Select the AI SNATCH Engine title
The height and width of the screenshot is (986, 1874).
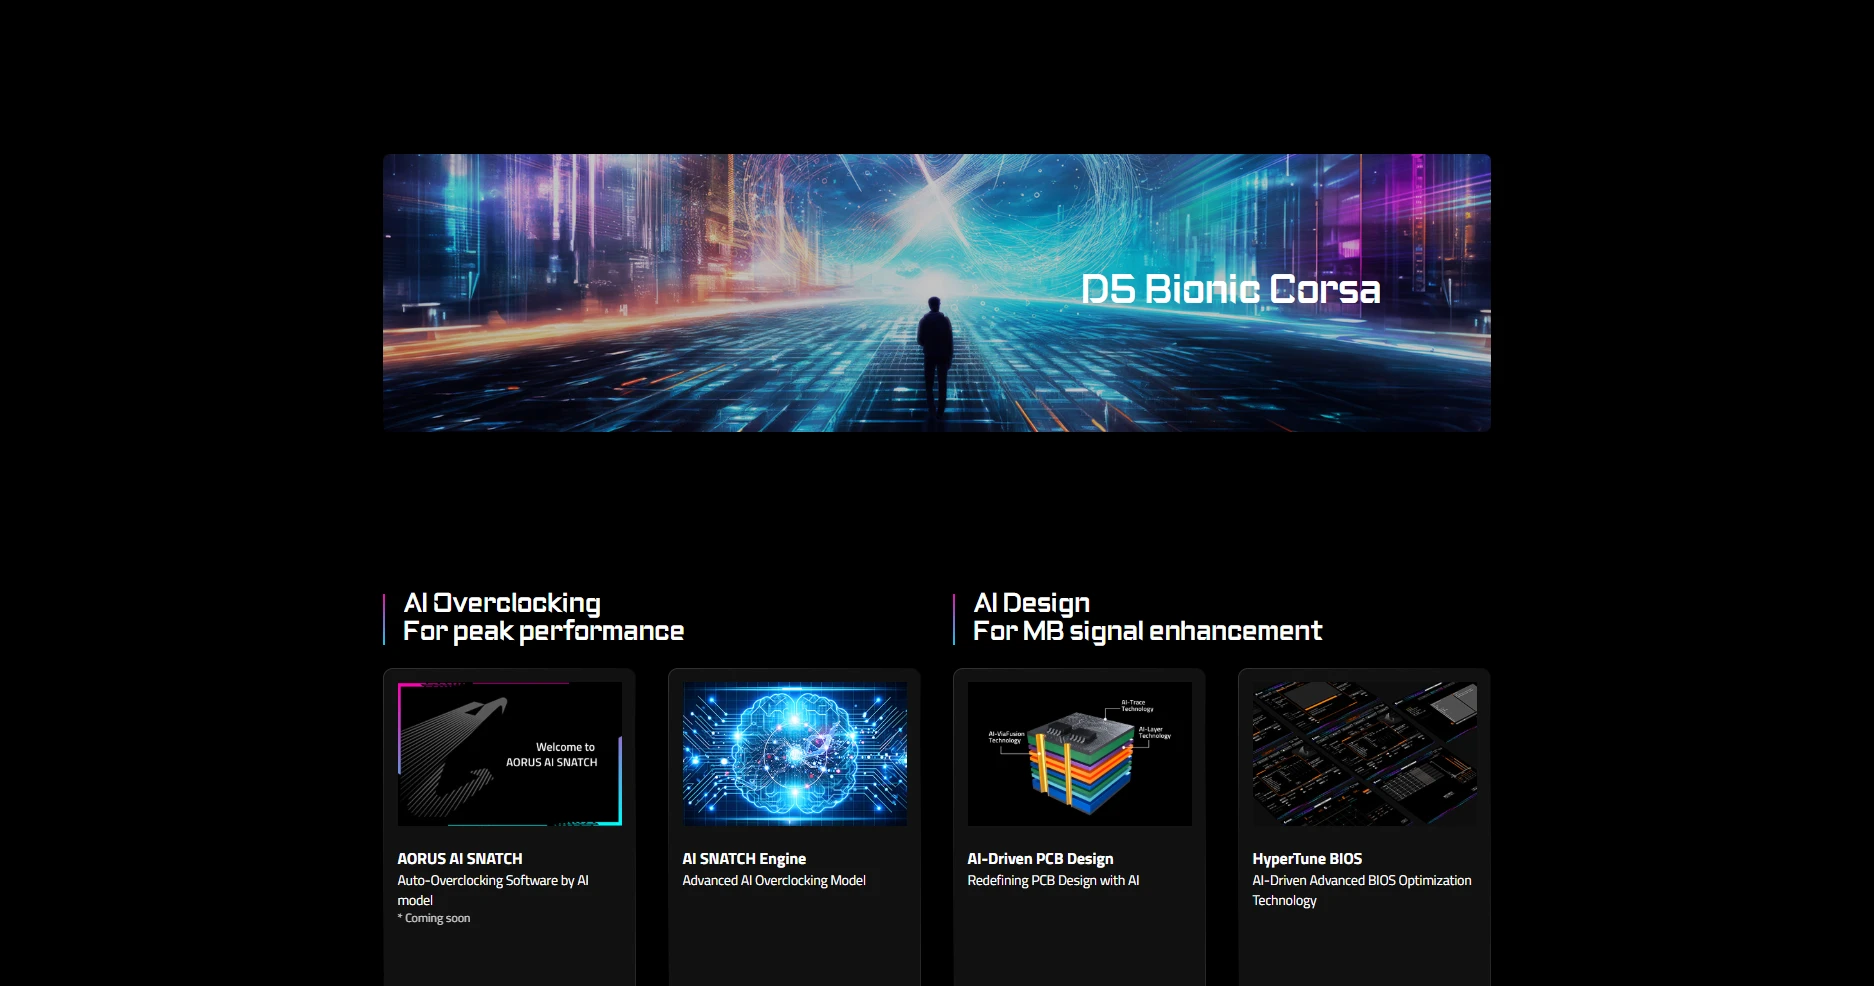(x=744, y=859)
